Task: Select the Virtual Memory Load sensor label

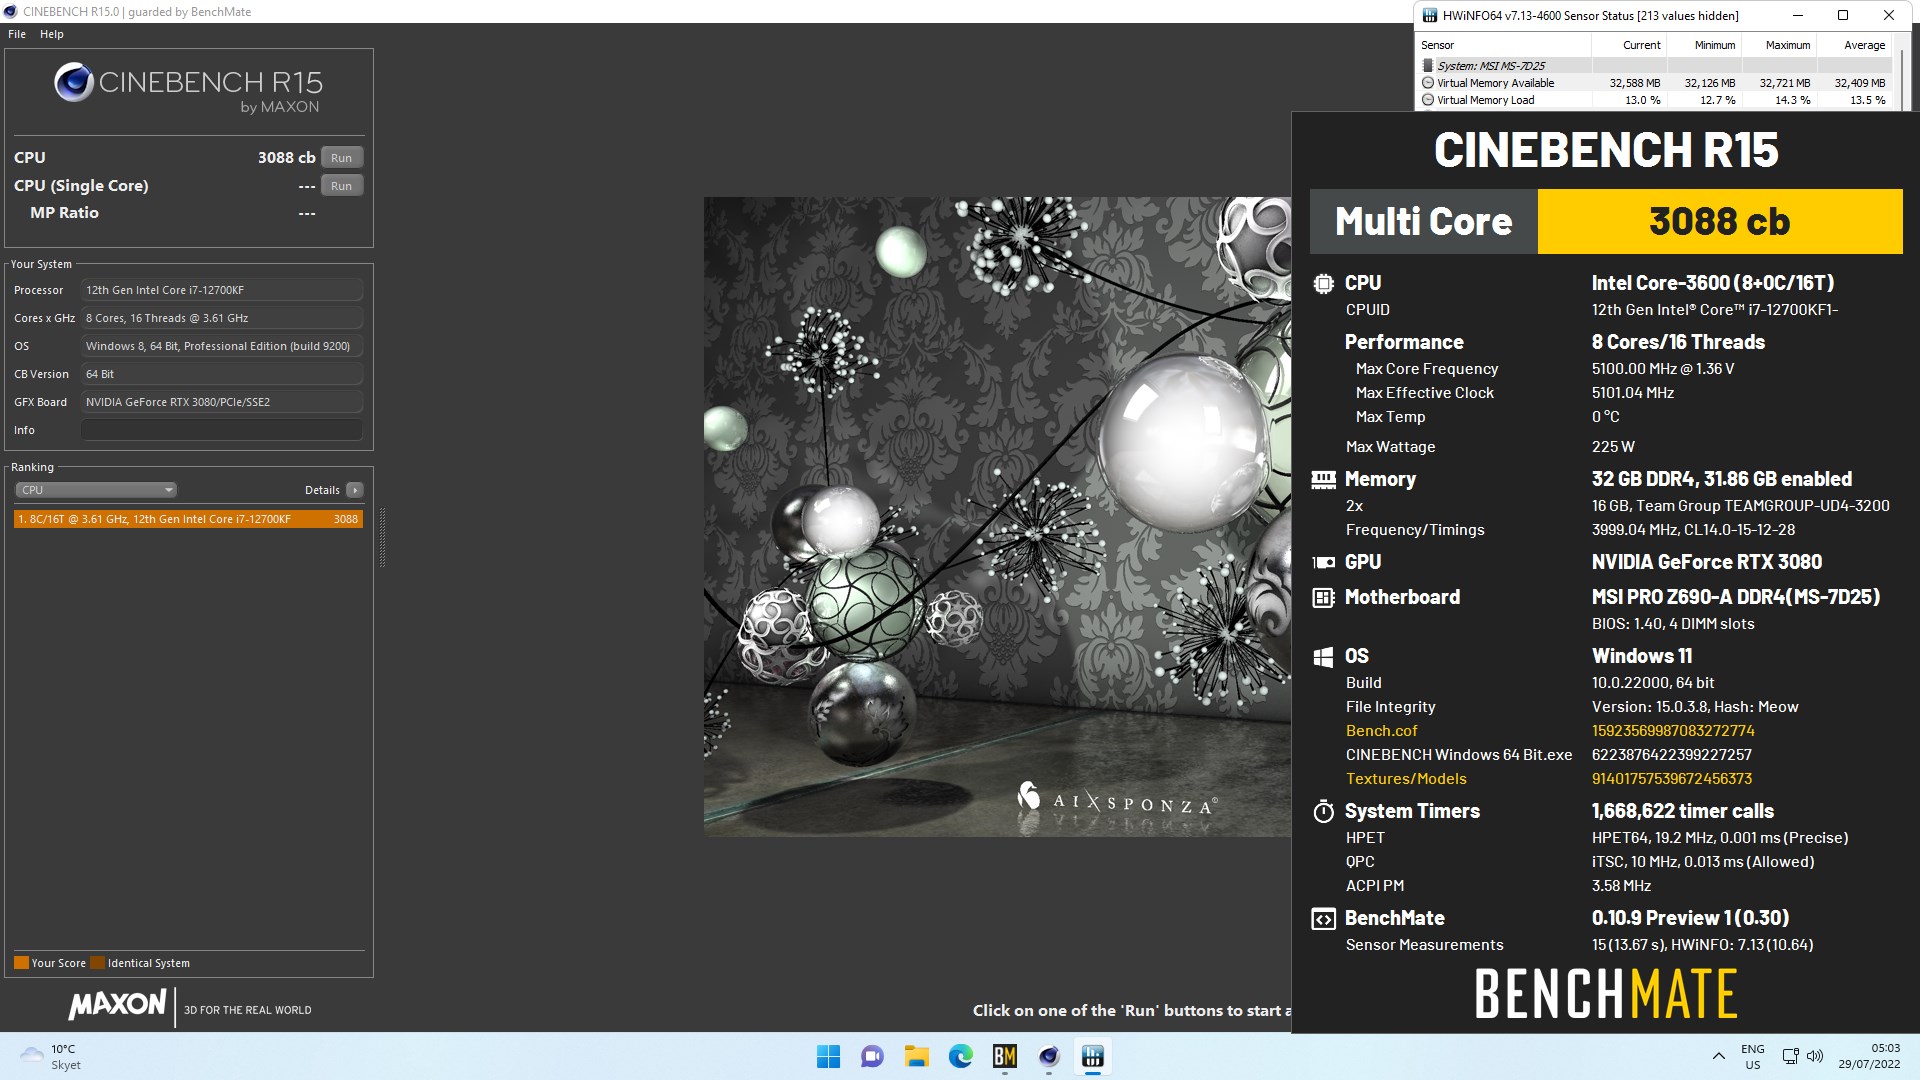Action: coord(1485,100)
